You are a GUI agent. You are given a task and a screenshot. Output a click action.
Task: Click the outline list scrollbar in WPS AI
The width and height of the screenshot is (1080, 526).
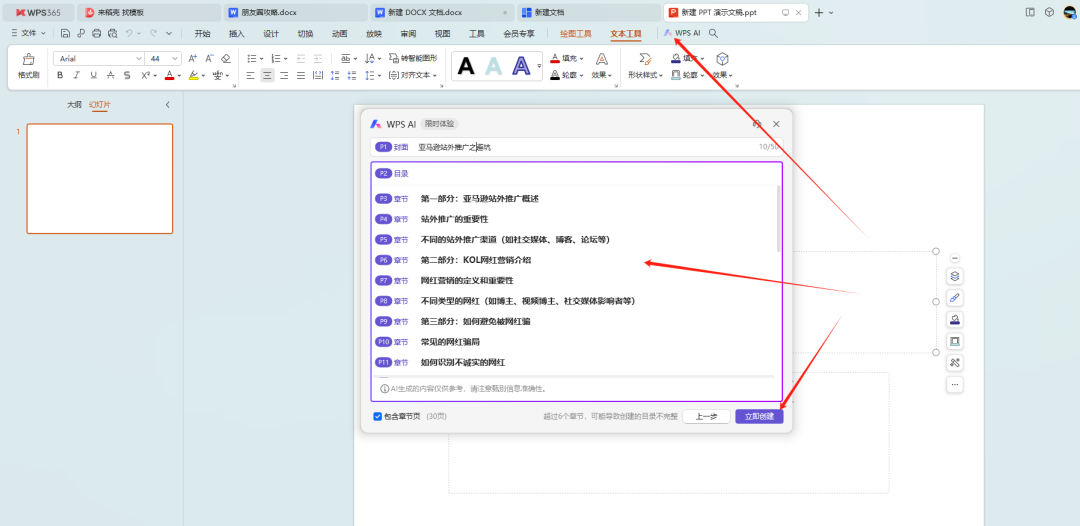coord(779,218)
